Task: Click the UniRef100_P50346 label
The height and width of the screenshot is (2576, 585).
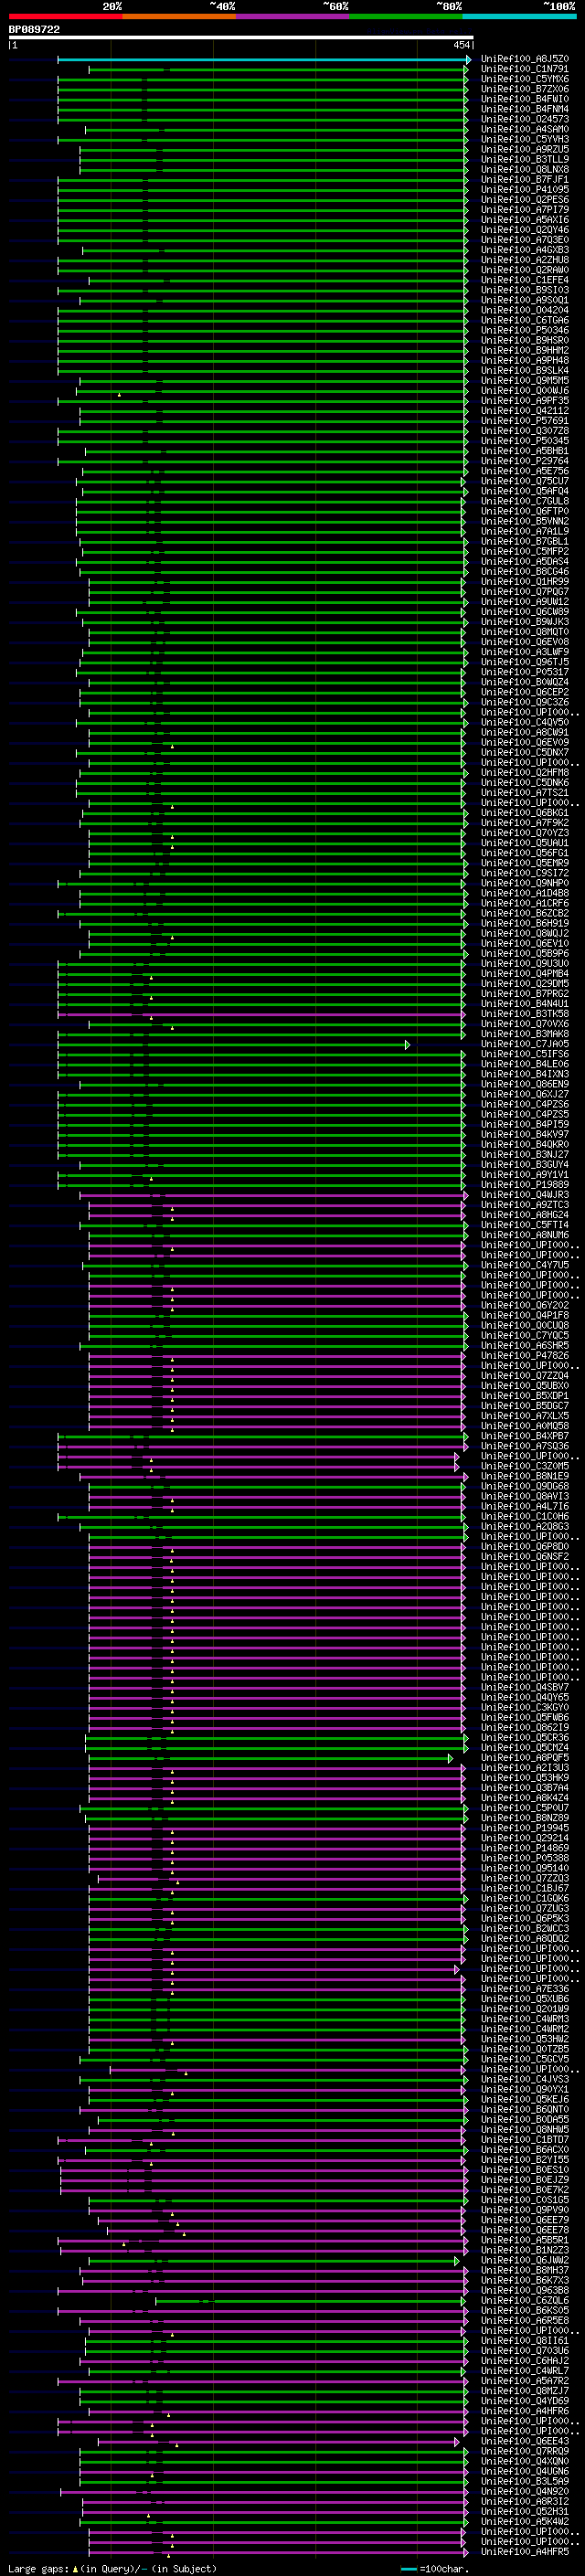Action: (x=525, y=330)
